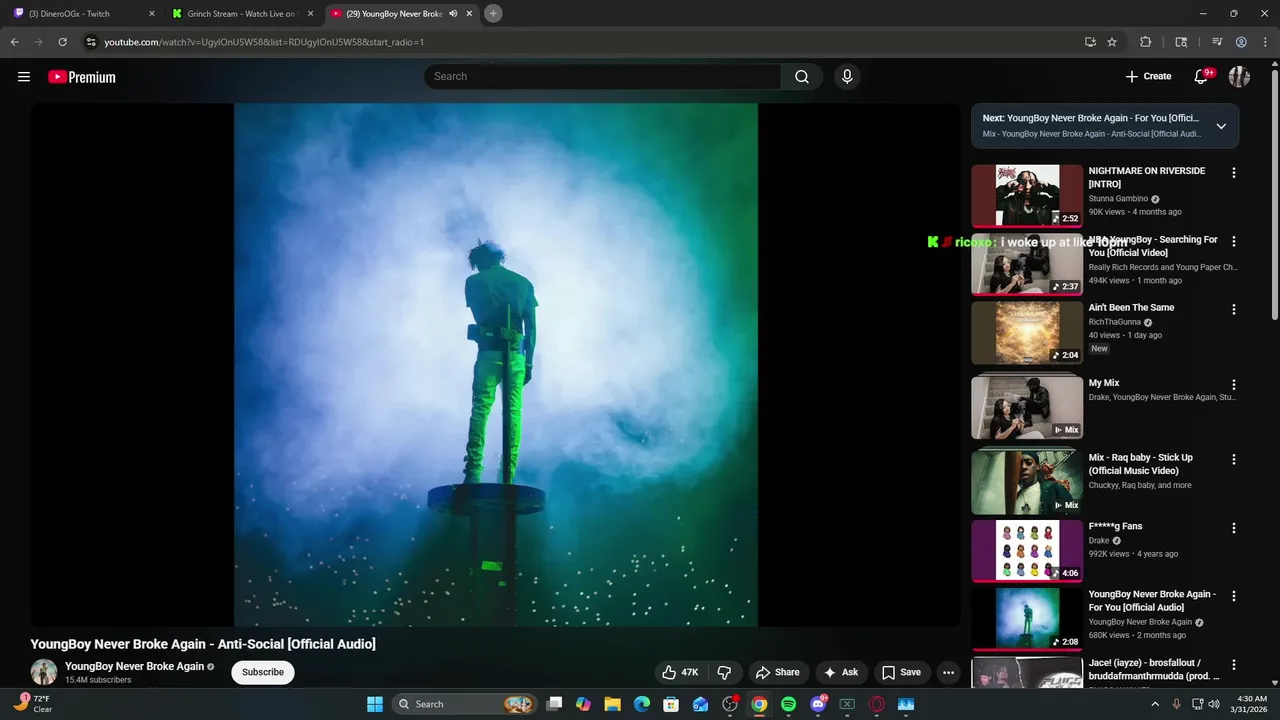Open YouTube notifications bell
This screenshot has height=720, width=1280.
[x=1202, y=77]
